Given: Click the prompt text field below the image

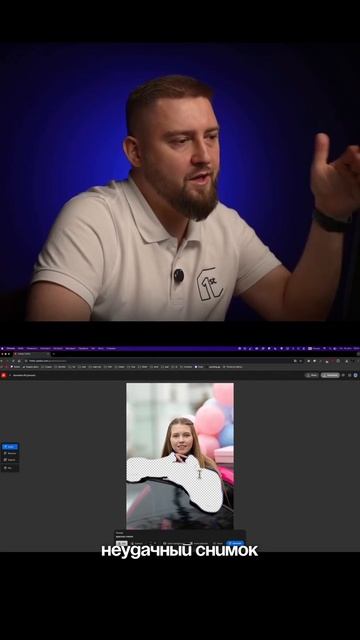Looking at the screenshot, I should pos(180,535).
